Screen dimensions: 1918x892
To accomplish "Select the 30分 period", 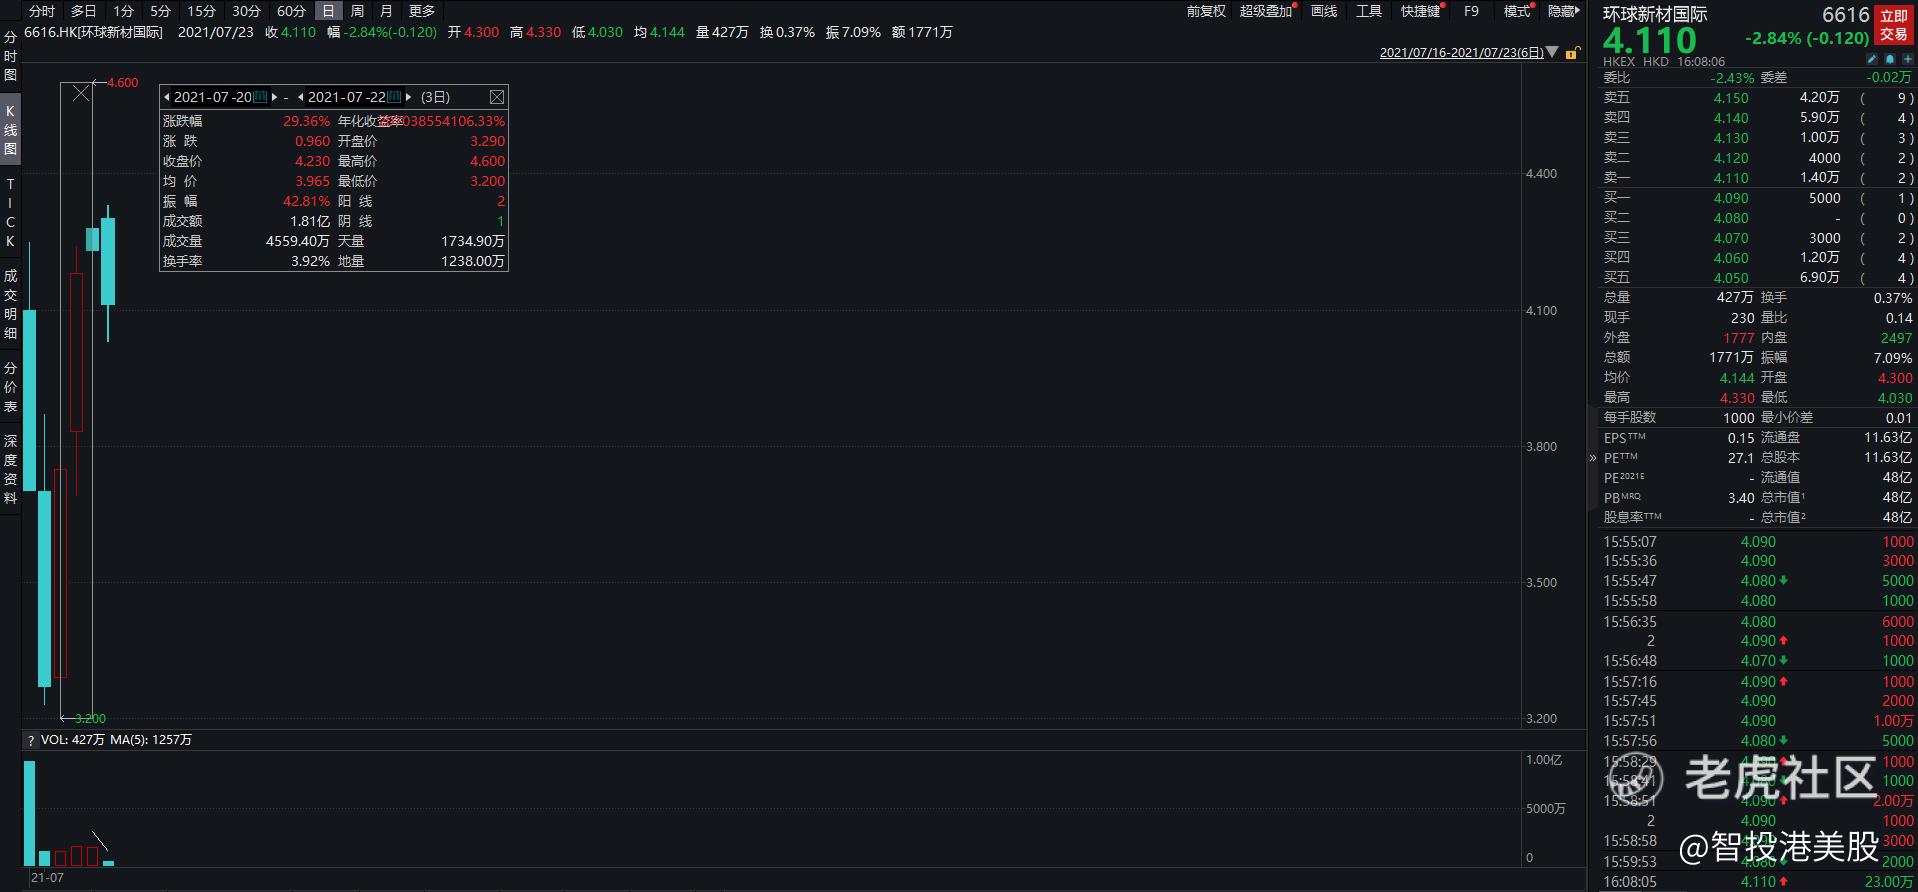I will 246,11.
